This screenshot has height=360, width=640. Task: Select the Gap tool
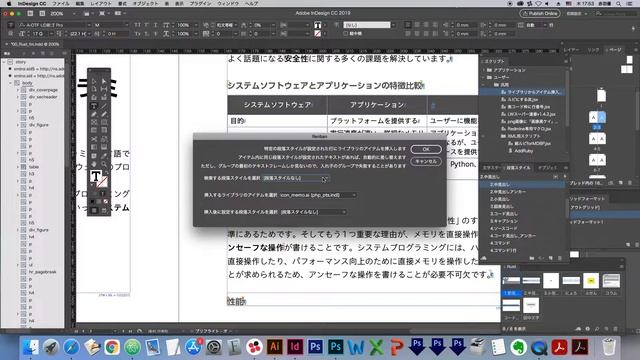104,89
